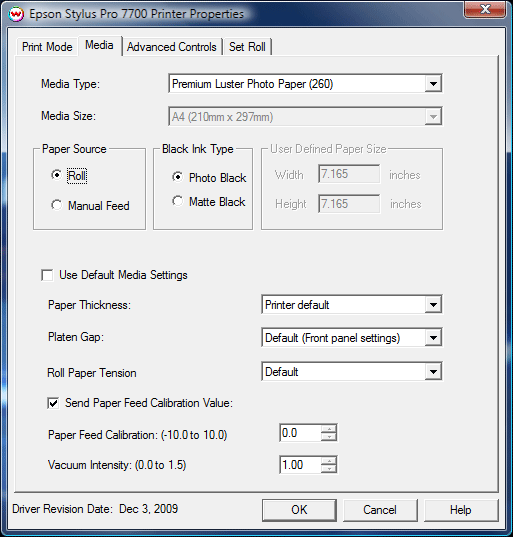Click the Wasatch app icon in title bar
Screen dimensions: 513x537
pyautogui.click(x=16, y=14)
